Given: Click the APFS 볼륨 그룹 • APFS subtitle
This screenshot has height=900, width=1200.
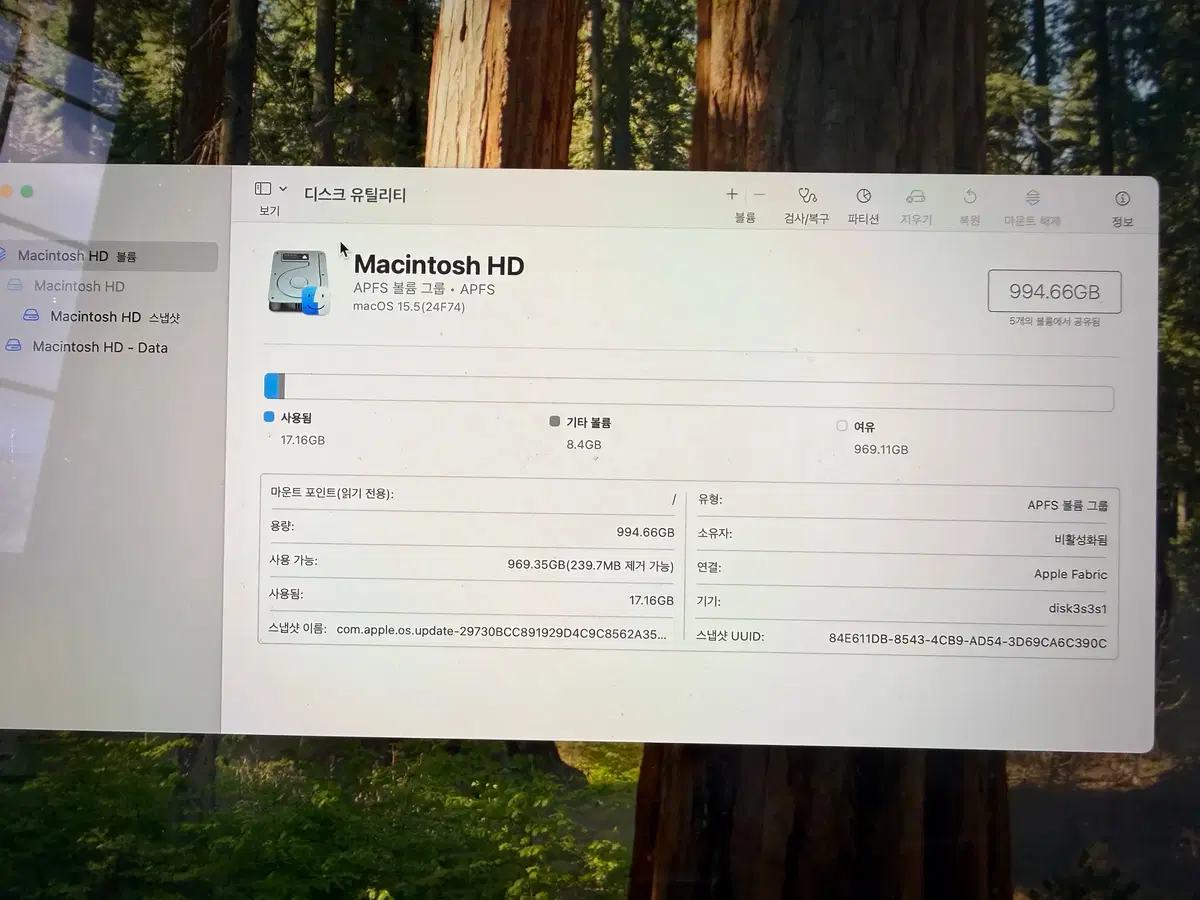Looking at the screenshot, I should coord(424,289).
